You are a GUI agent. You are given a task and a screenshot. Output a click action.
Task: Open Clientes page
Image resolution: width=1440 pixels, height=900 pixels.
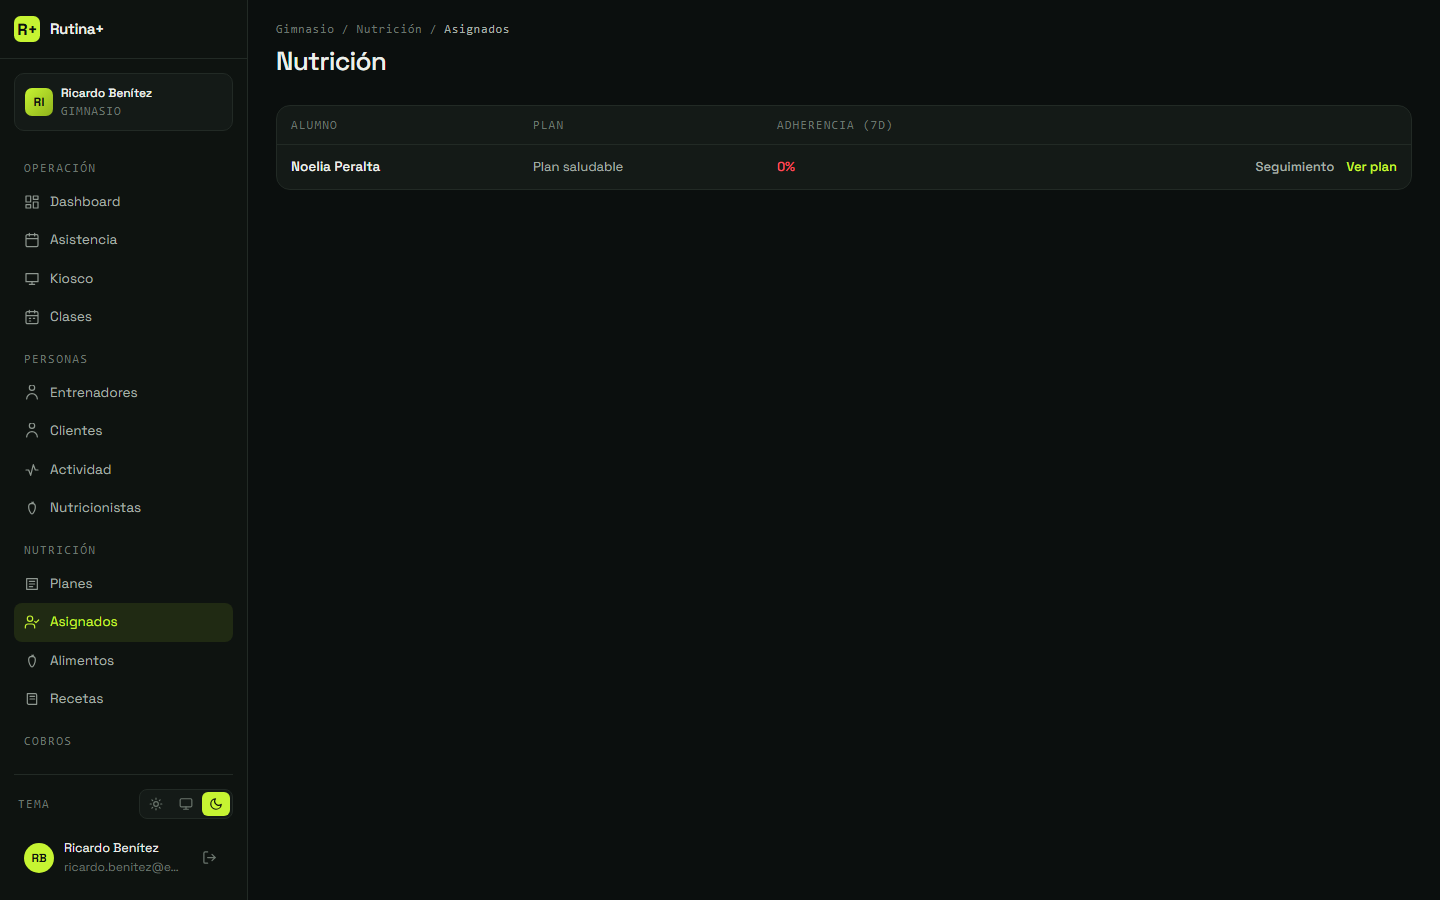click(123, 431)
